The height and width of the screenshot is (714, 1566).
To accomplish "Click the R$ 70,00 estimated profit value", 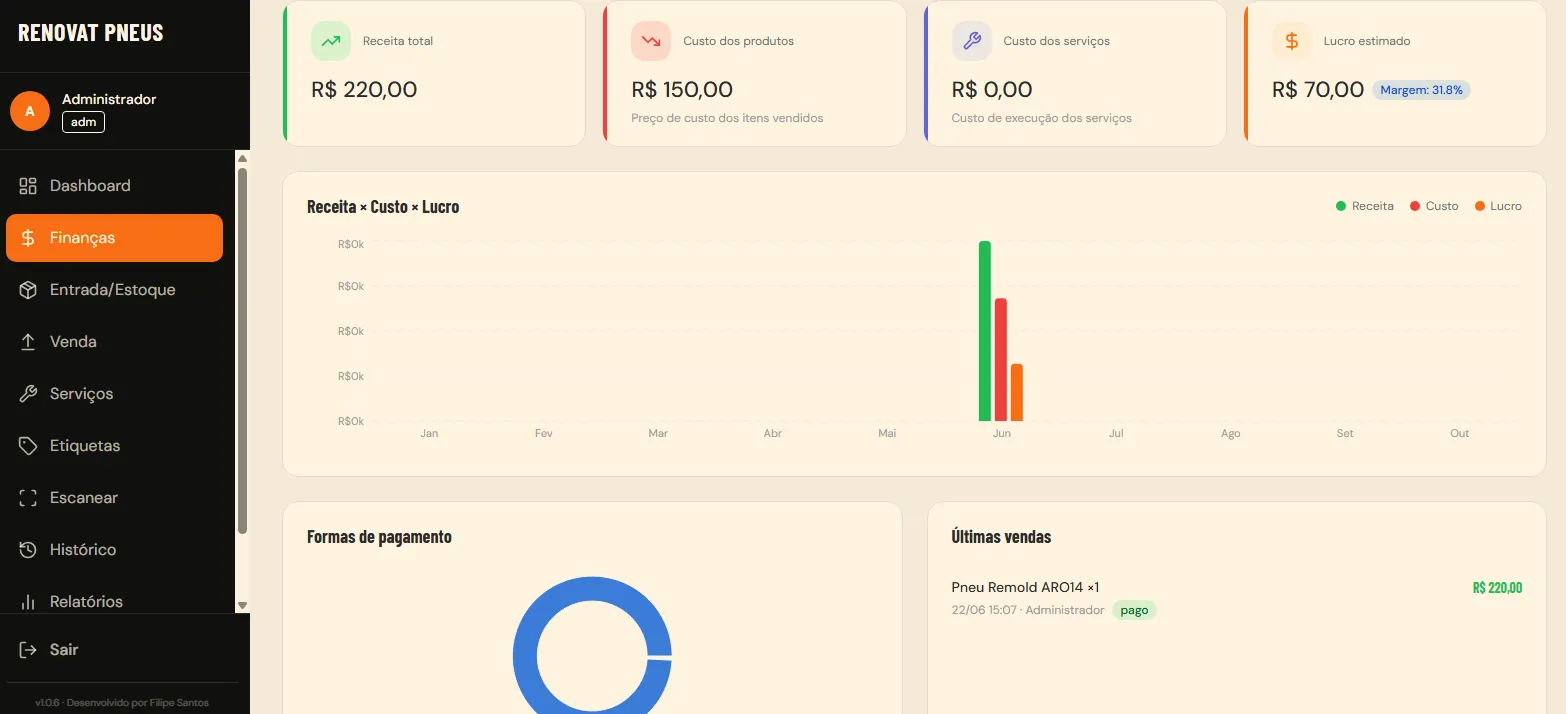I will click(x=1318, y=90).
